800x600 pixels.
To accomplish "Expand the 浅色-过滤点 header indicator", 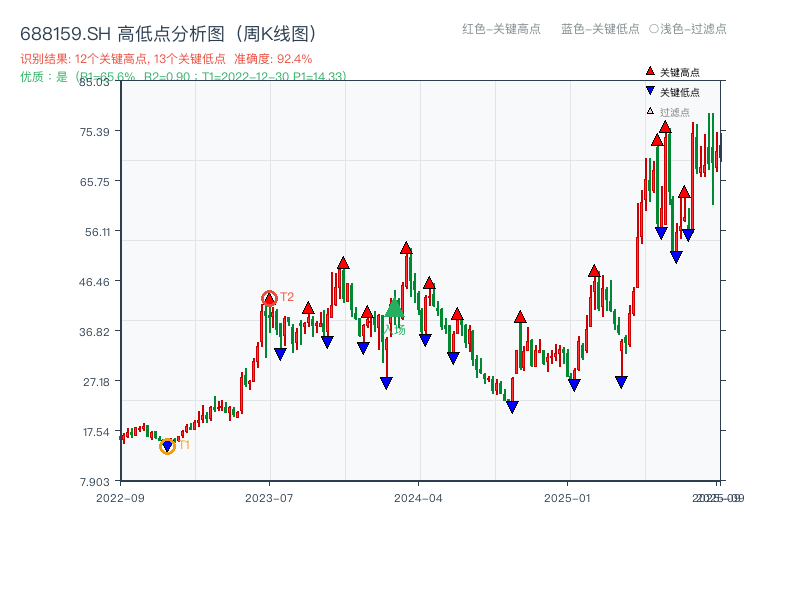I will pos(651,30).
